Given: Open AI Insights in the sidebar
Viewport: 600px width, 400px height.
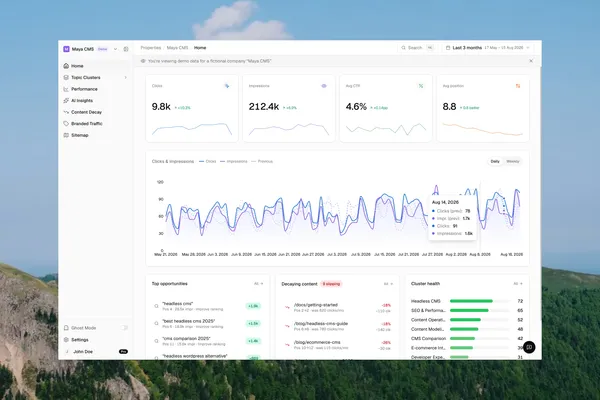Looking at the screenshot, I should 96,100.
